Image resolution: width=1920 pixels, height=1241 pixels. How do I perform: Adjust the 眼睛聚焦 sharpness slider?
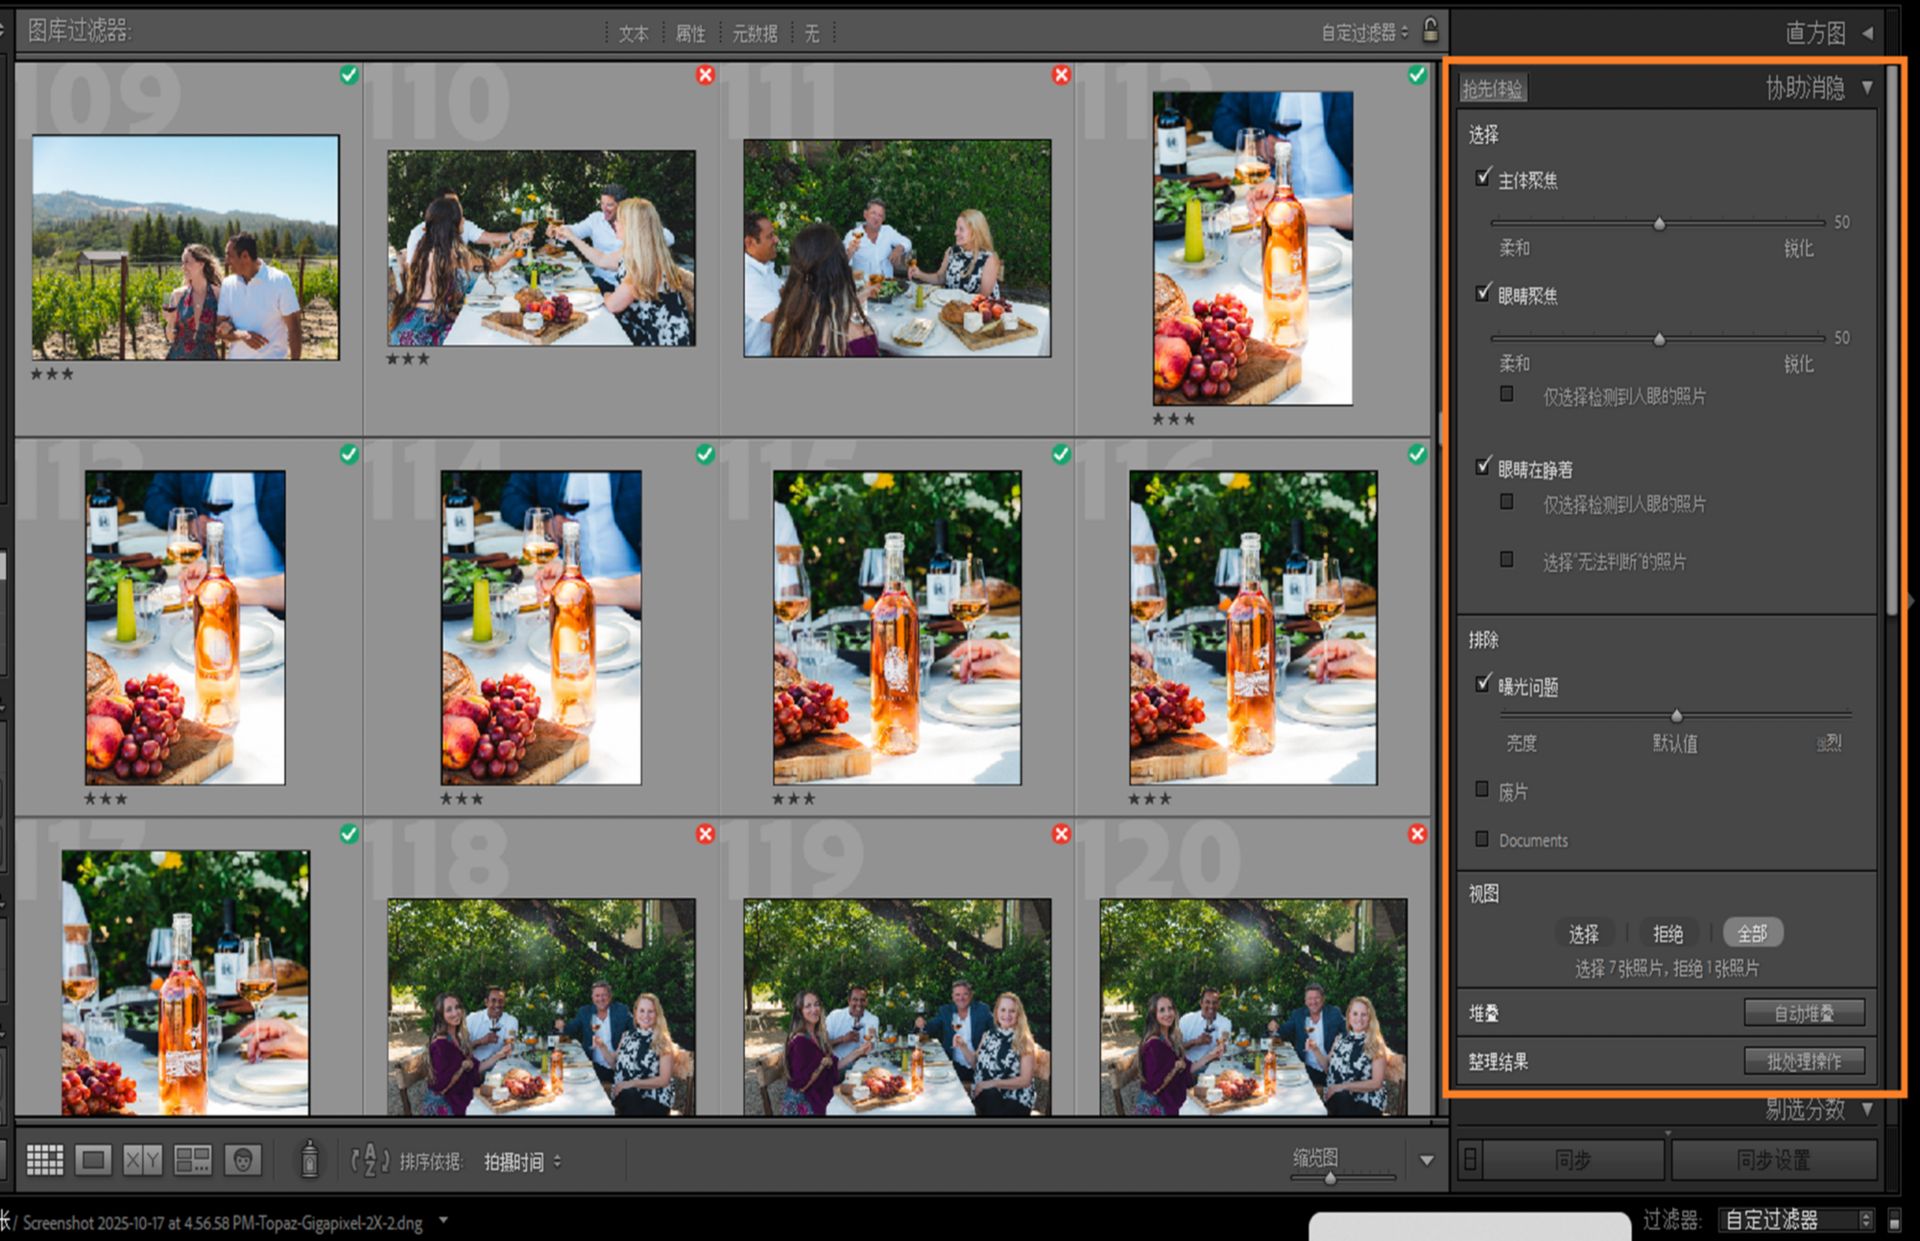pyautogui.click(x=1659, y=339)
